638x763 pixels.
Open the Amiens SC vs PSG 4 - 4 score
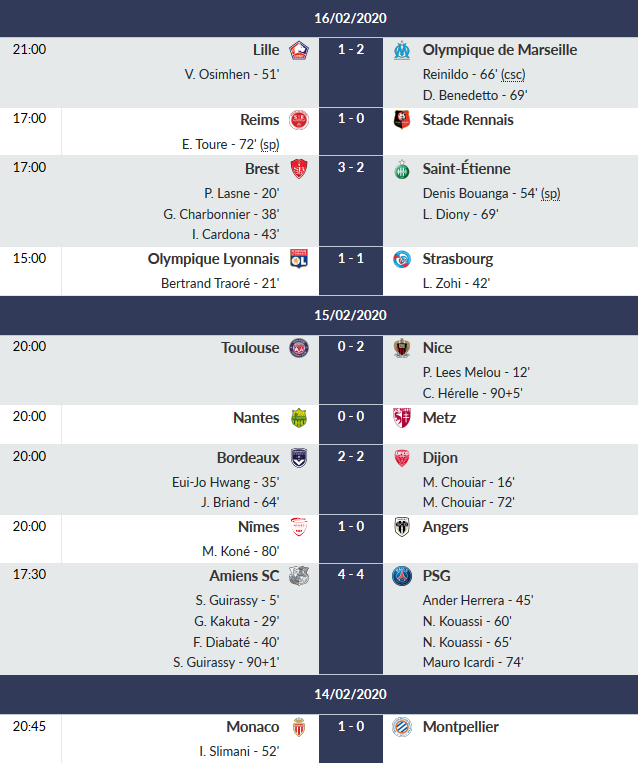click(350, 576)
